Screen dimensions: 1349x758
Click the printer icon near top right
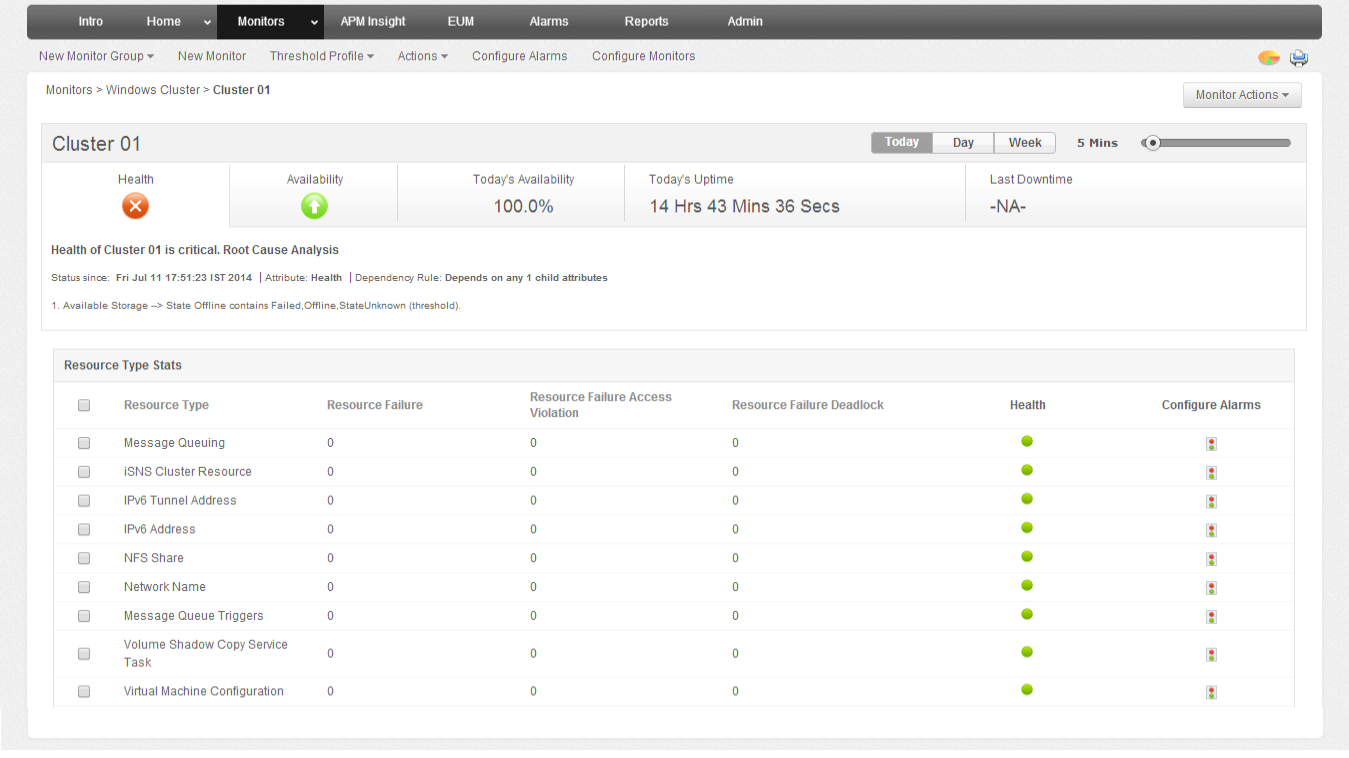pos(1299,57)
